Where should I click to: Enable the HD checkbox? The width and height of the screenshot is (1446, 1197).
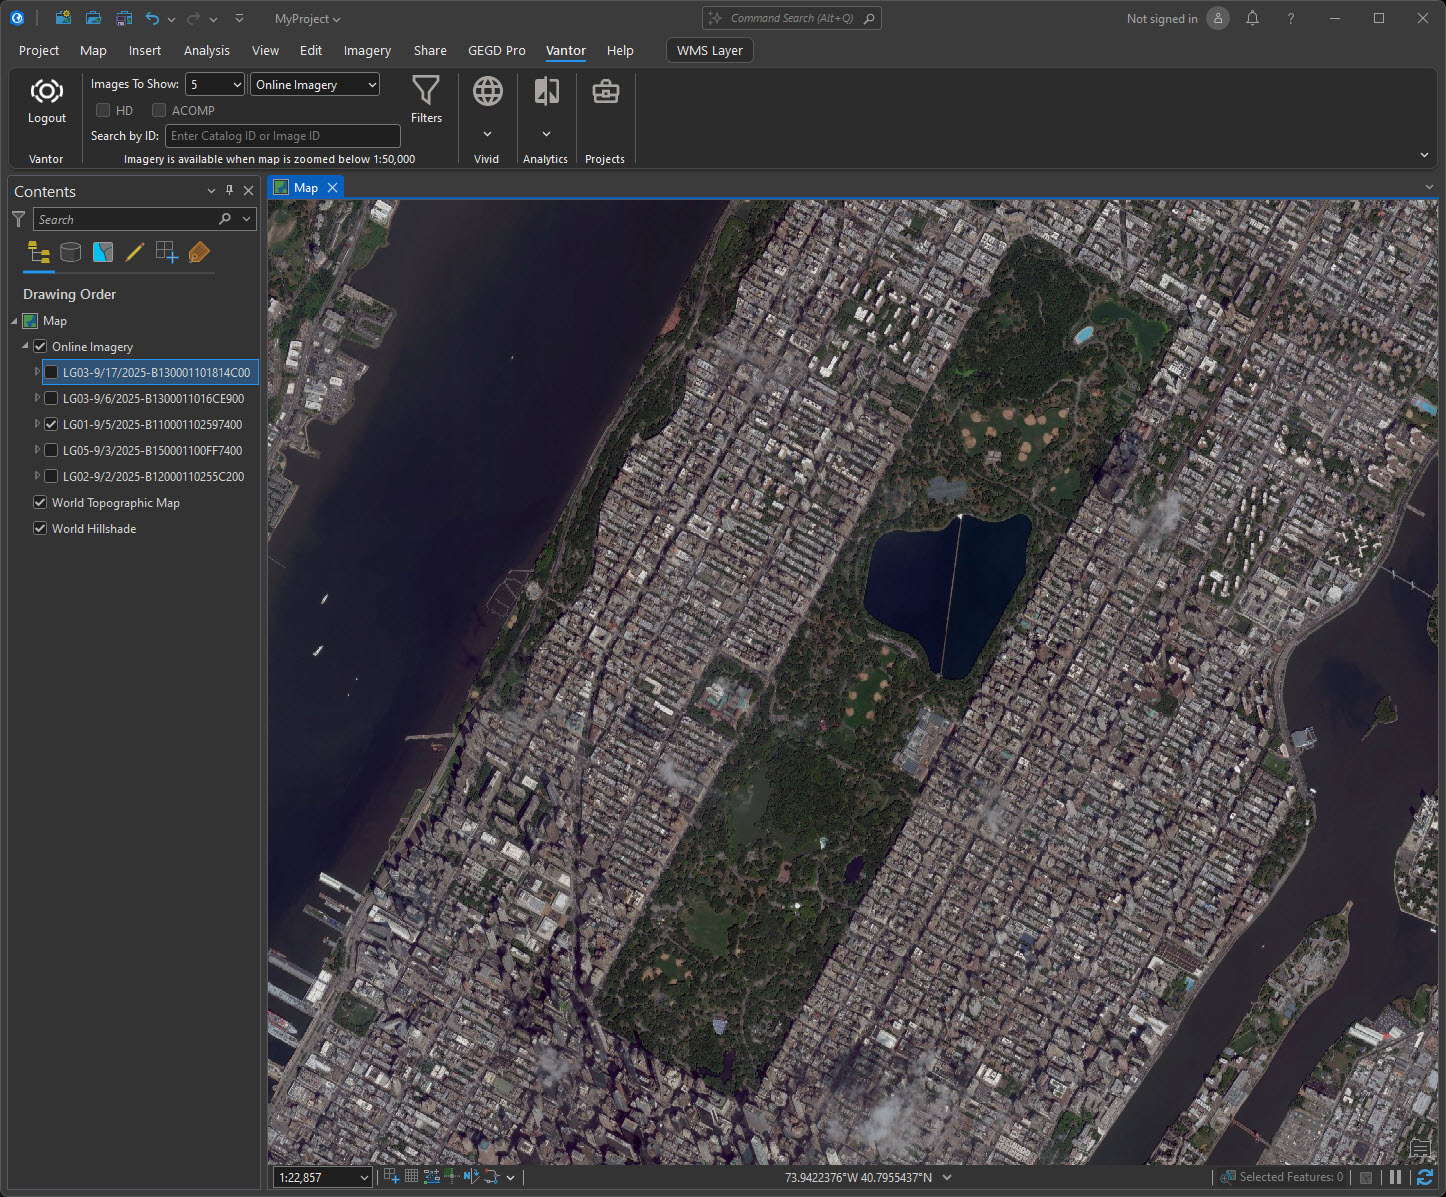(x=103, y=110)
